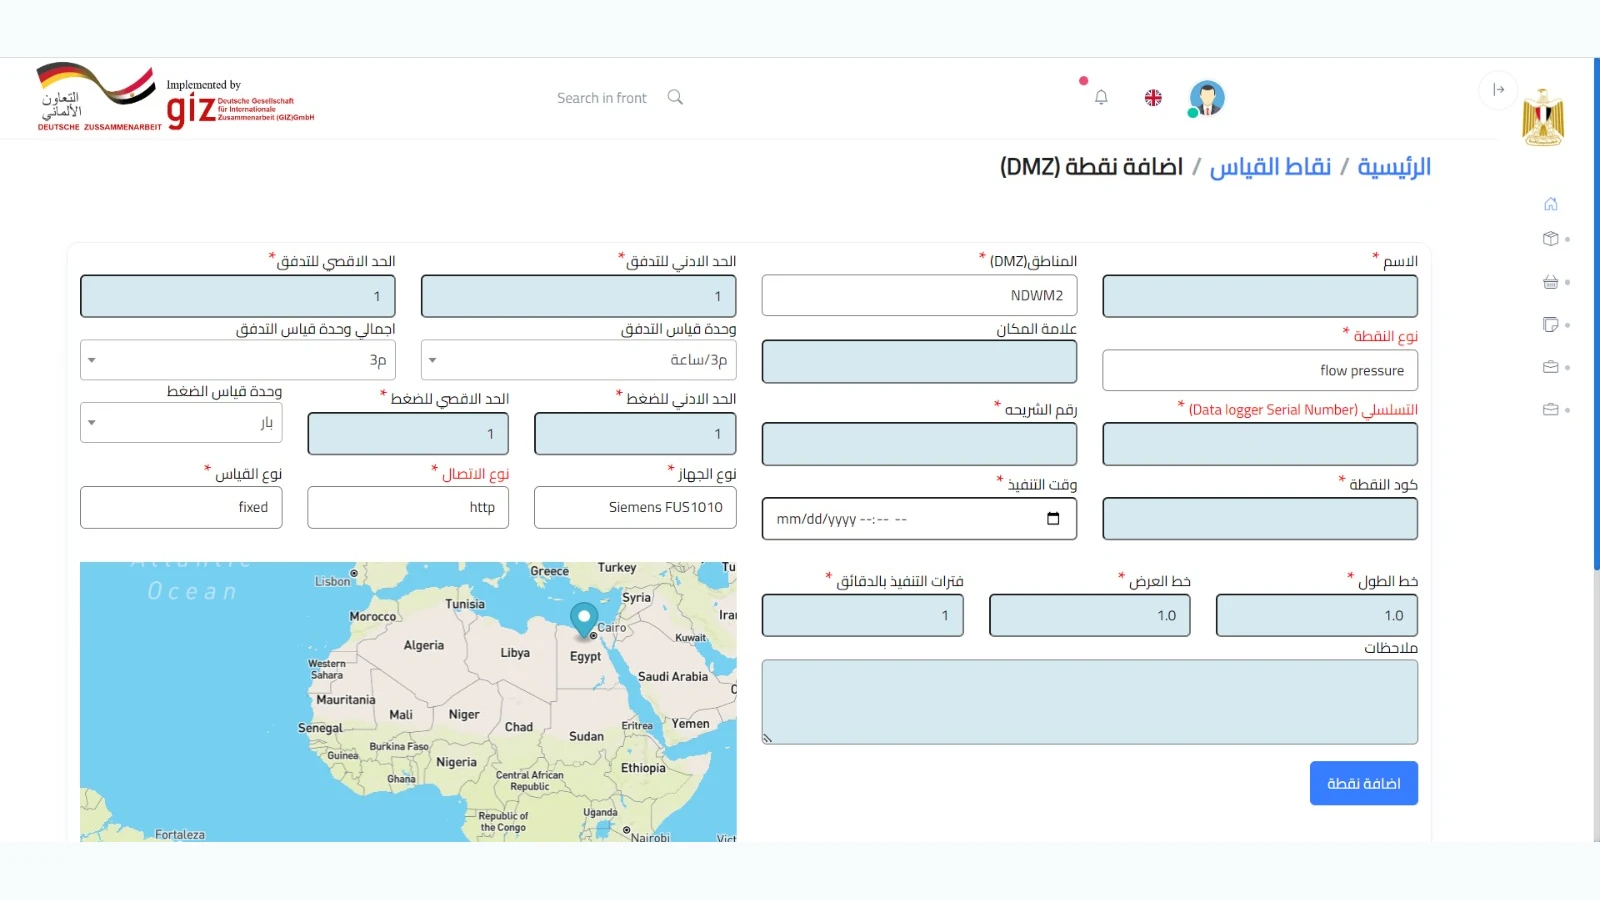Viewport: 1600px width, 900px height.
Task: Open the point type selector showing flow pressure
Action: 1260,371
